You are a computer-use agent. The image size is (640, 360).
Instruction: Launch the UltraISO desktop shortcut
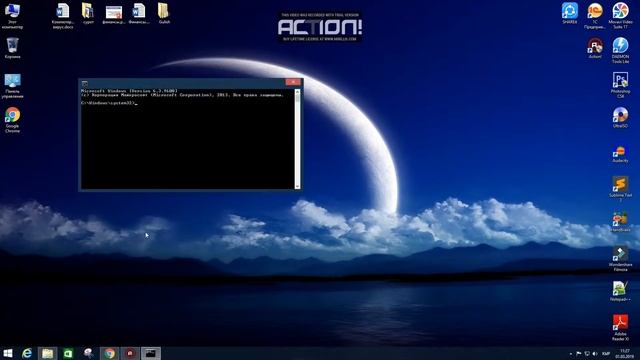tap(620, 118)
